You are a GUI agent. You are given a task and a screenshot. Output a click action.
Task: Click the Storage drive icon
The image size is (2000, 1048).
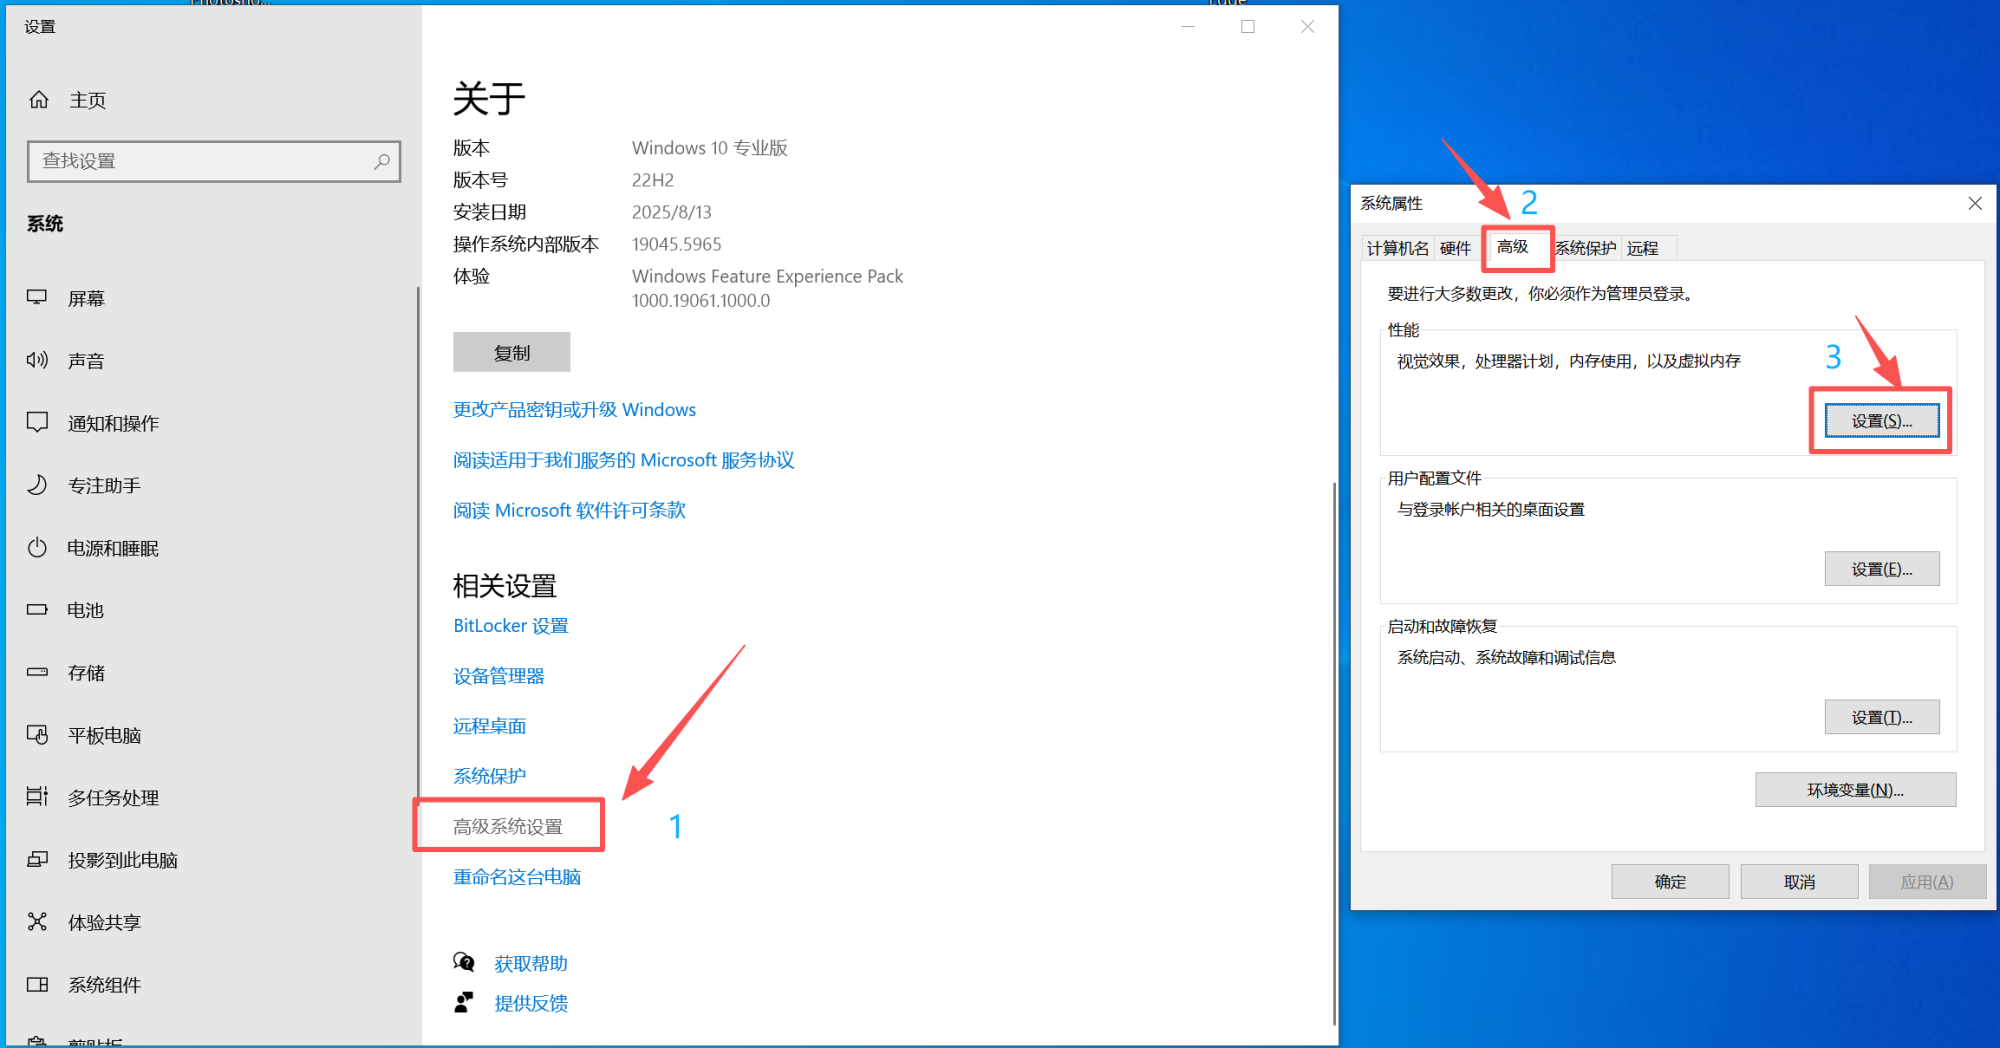(x=37, y=672)
